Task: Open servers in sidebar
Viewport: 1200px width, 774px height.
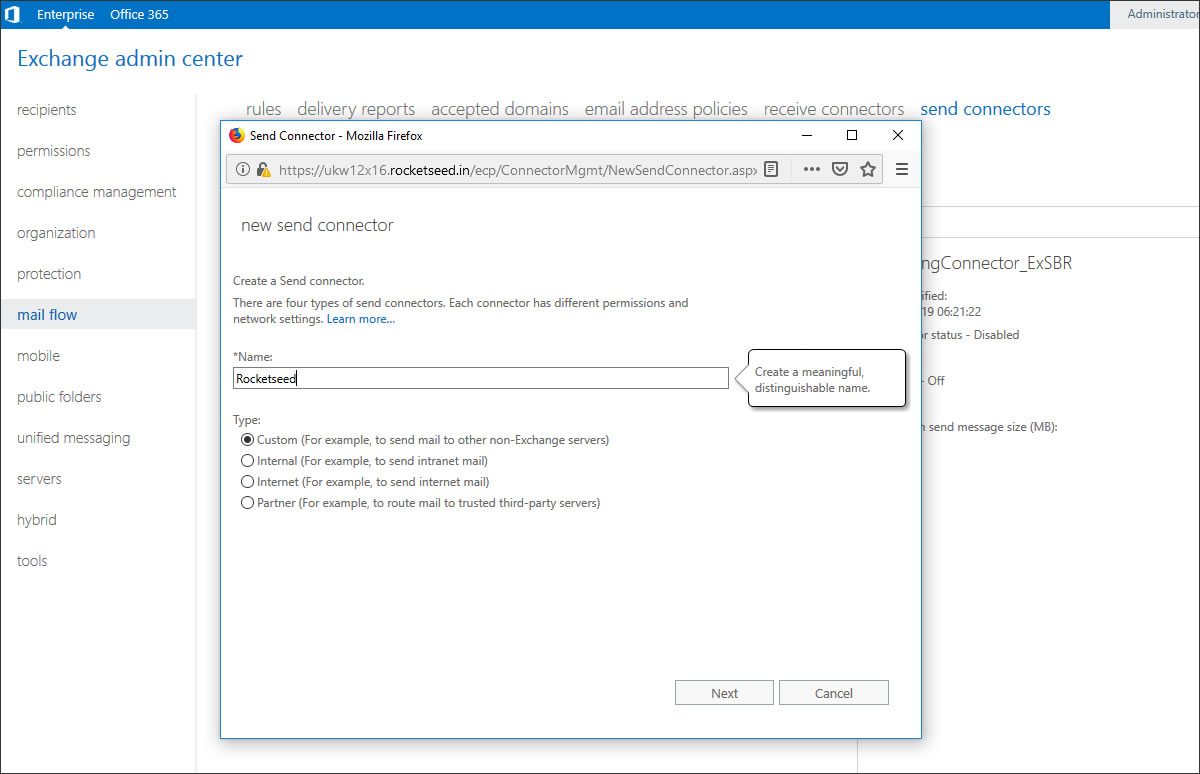Action: 39,479
